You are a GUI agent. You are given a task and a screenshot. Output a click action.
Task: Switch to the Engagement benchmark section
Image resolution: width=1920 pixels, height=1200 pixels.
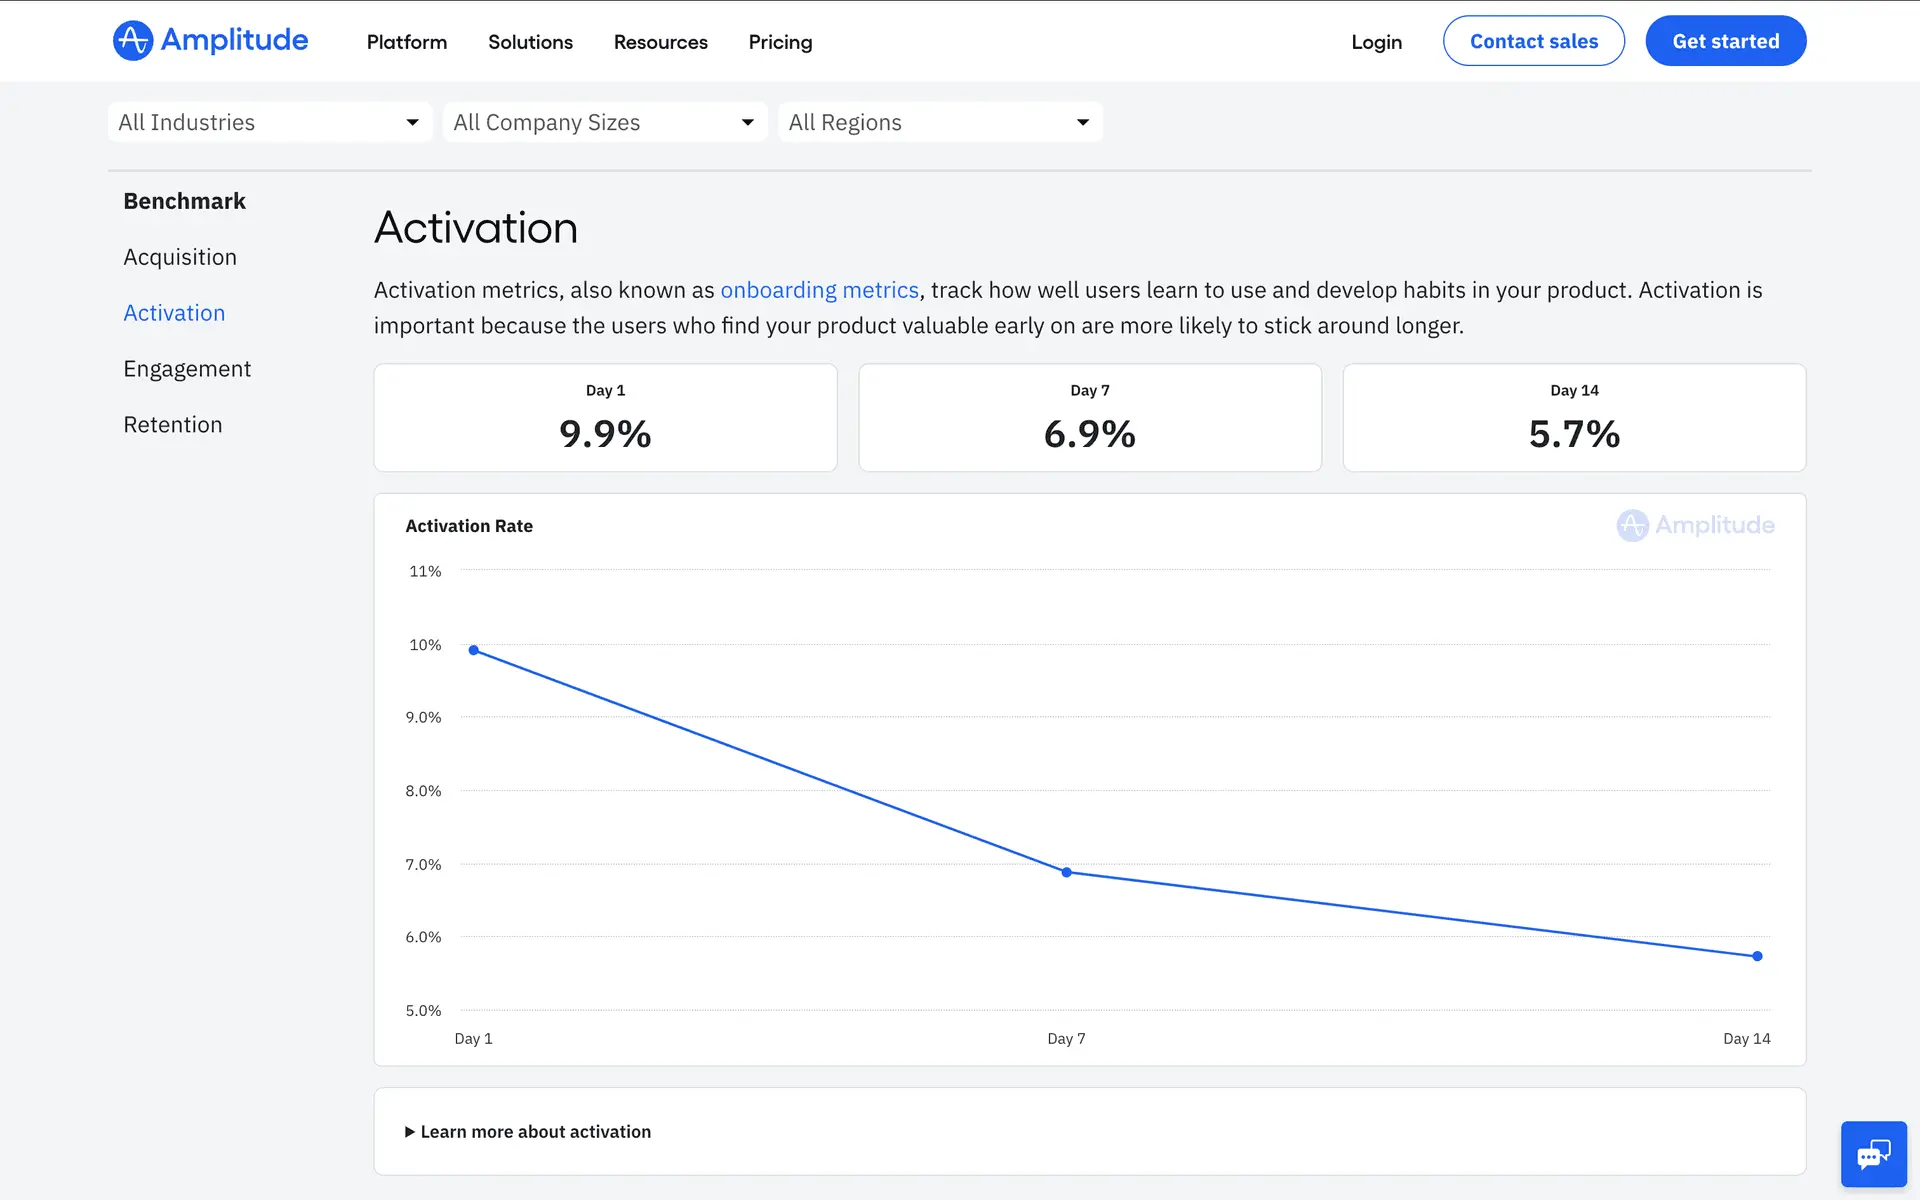point(187,369)
